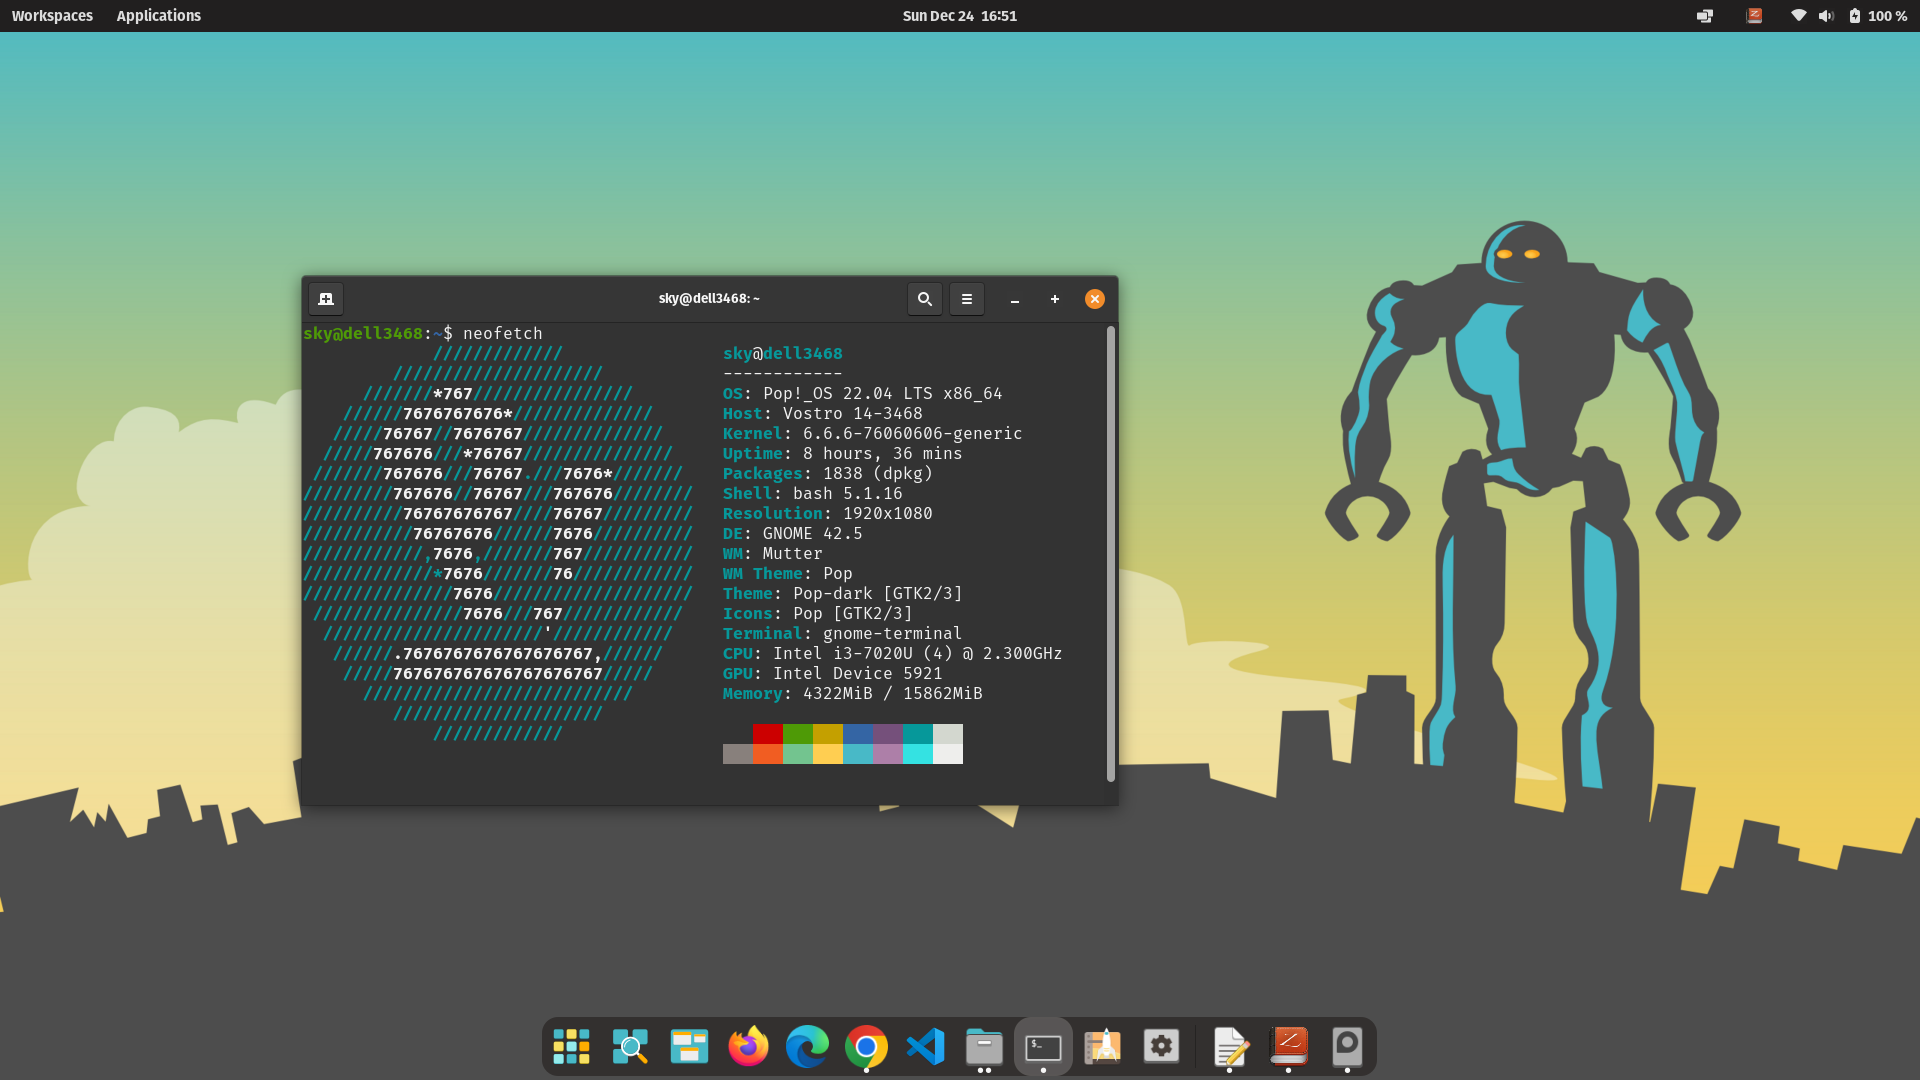Click the neofetch command text at prompt

pyautogui.click(x=503, y=333)
